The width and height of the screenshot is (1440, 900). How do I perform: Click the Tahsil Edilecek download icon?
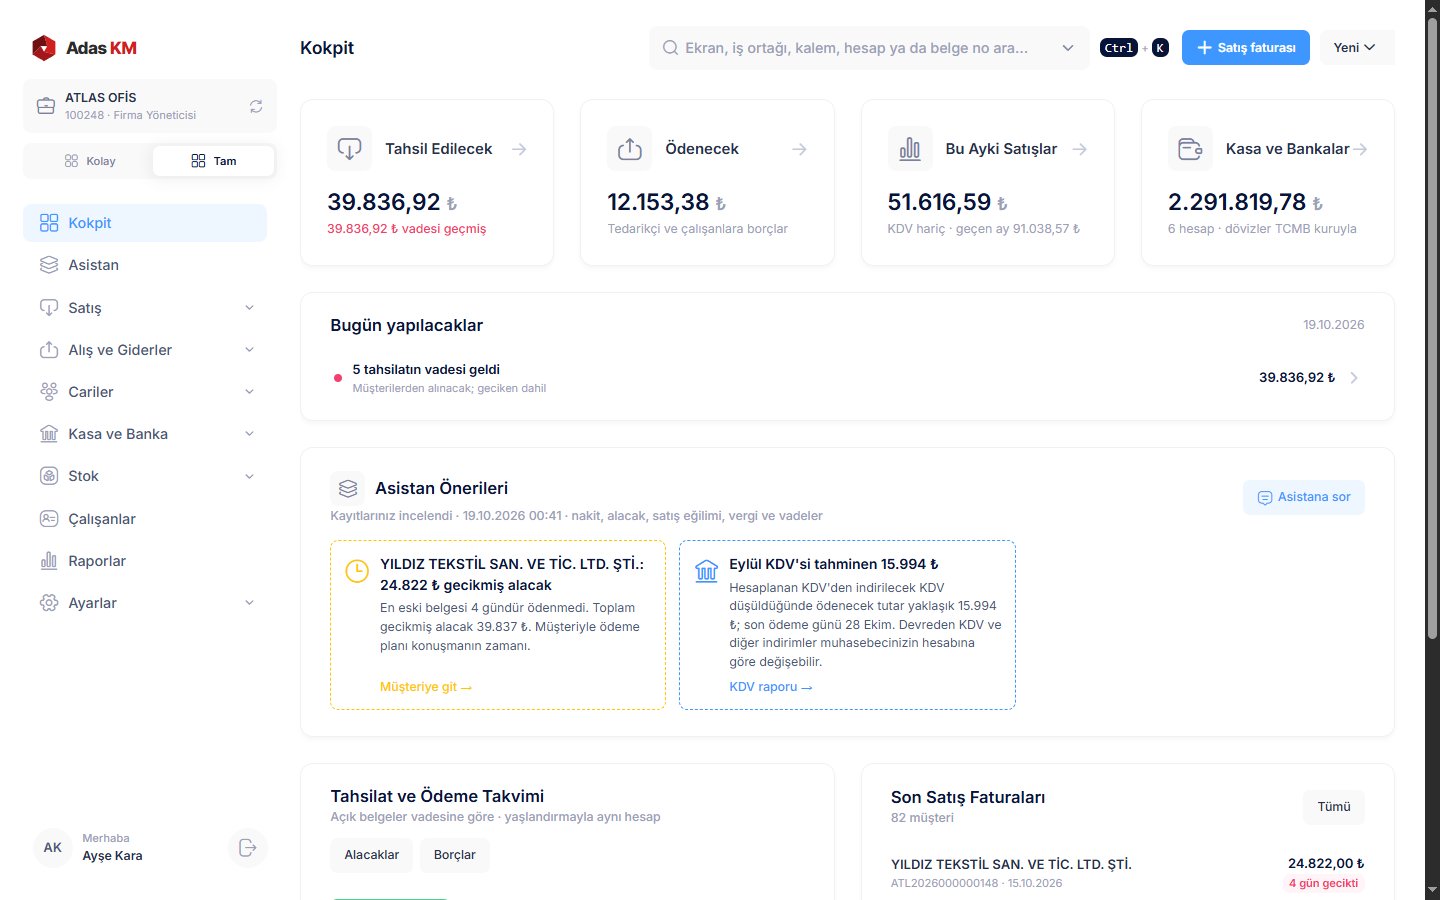click(349, 149)
